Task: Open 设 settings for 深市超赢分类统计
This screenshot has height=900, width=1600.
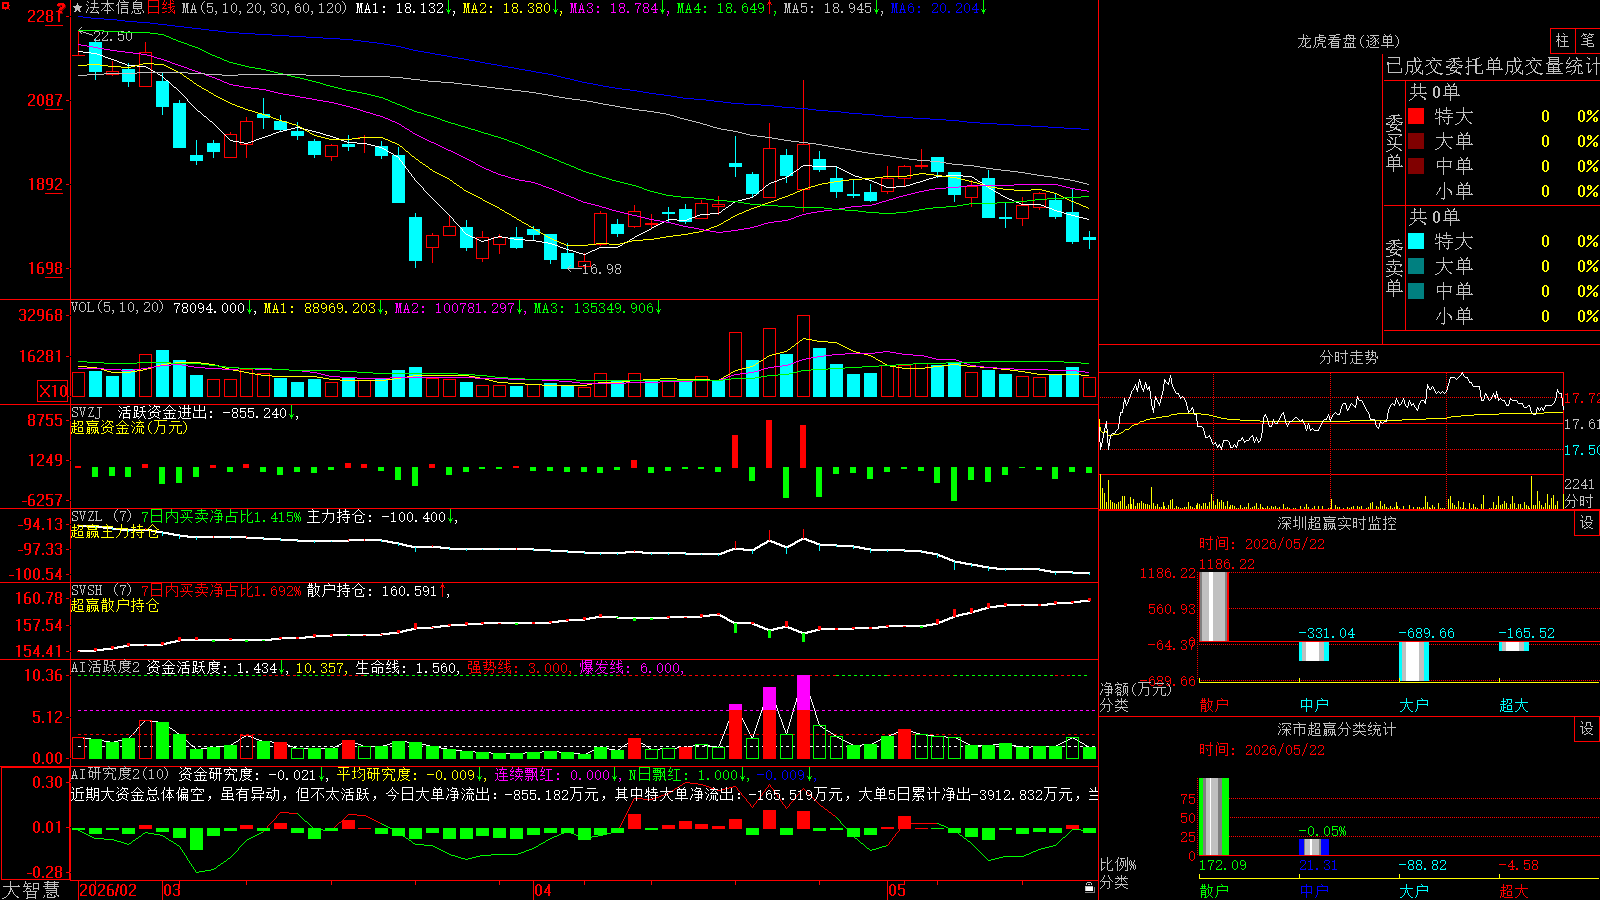Action: coord(1587,729)
